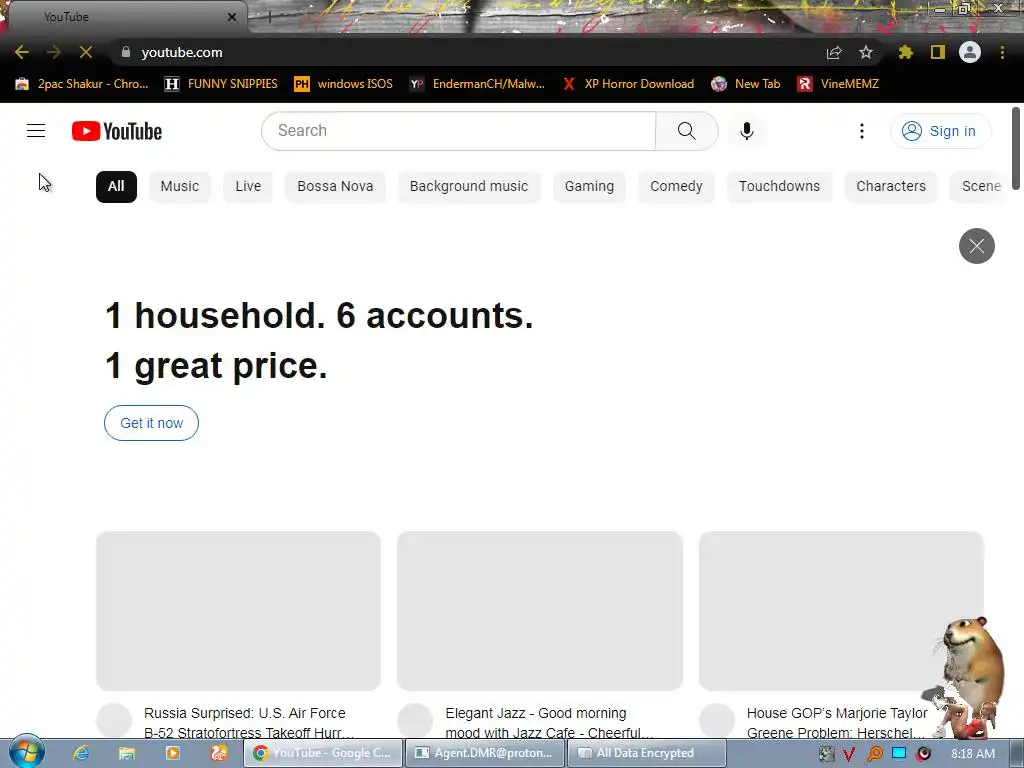
Task: Select the Live filter chip
Action: (248, 186)
